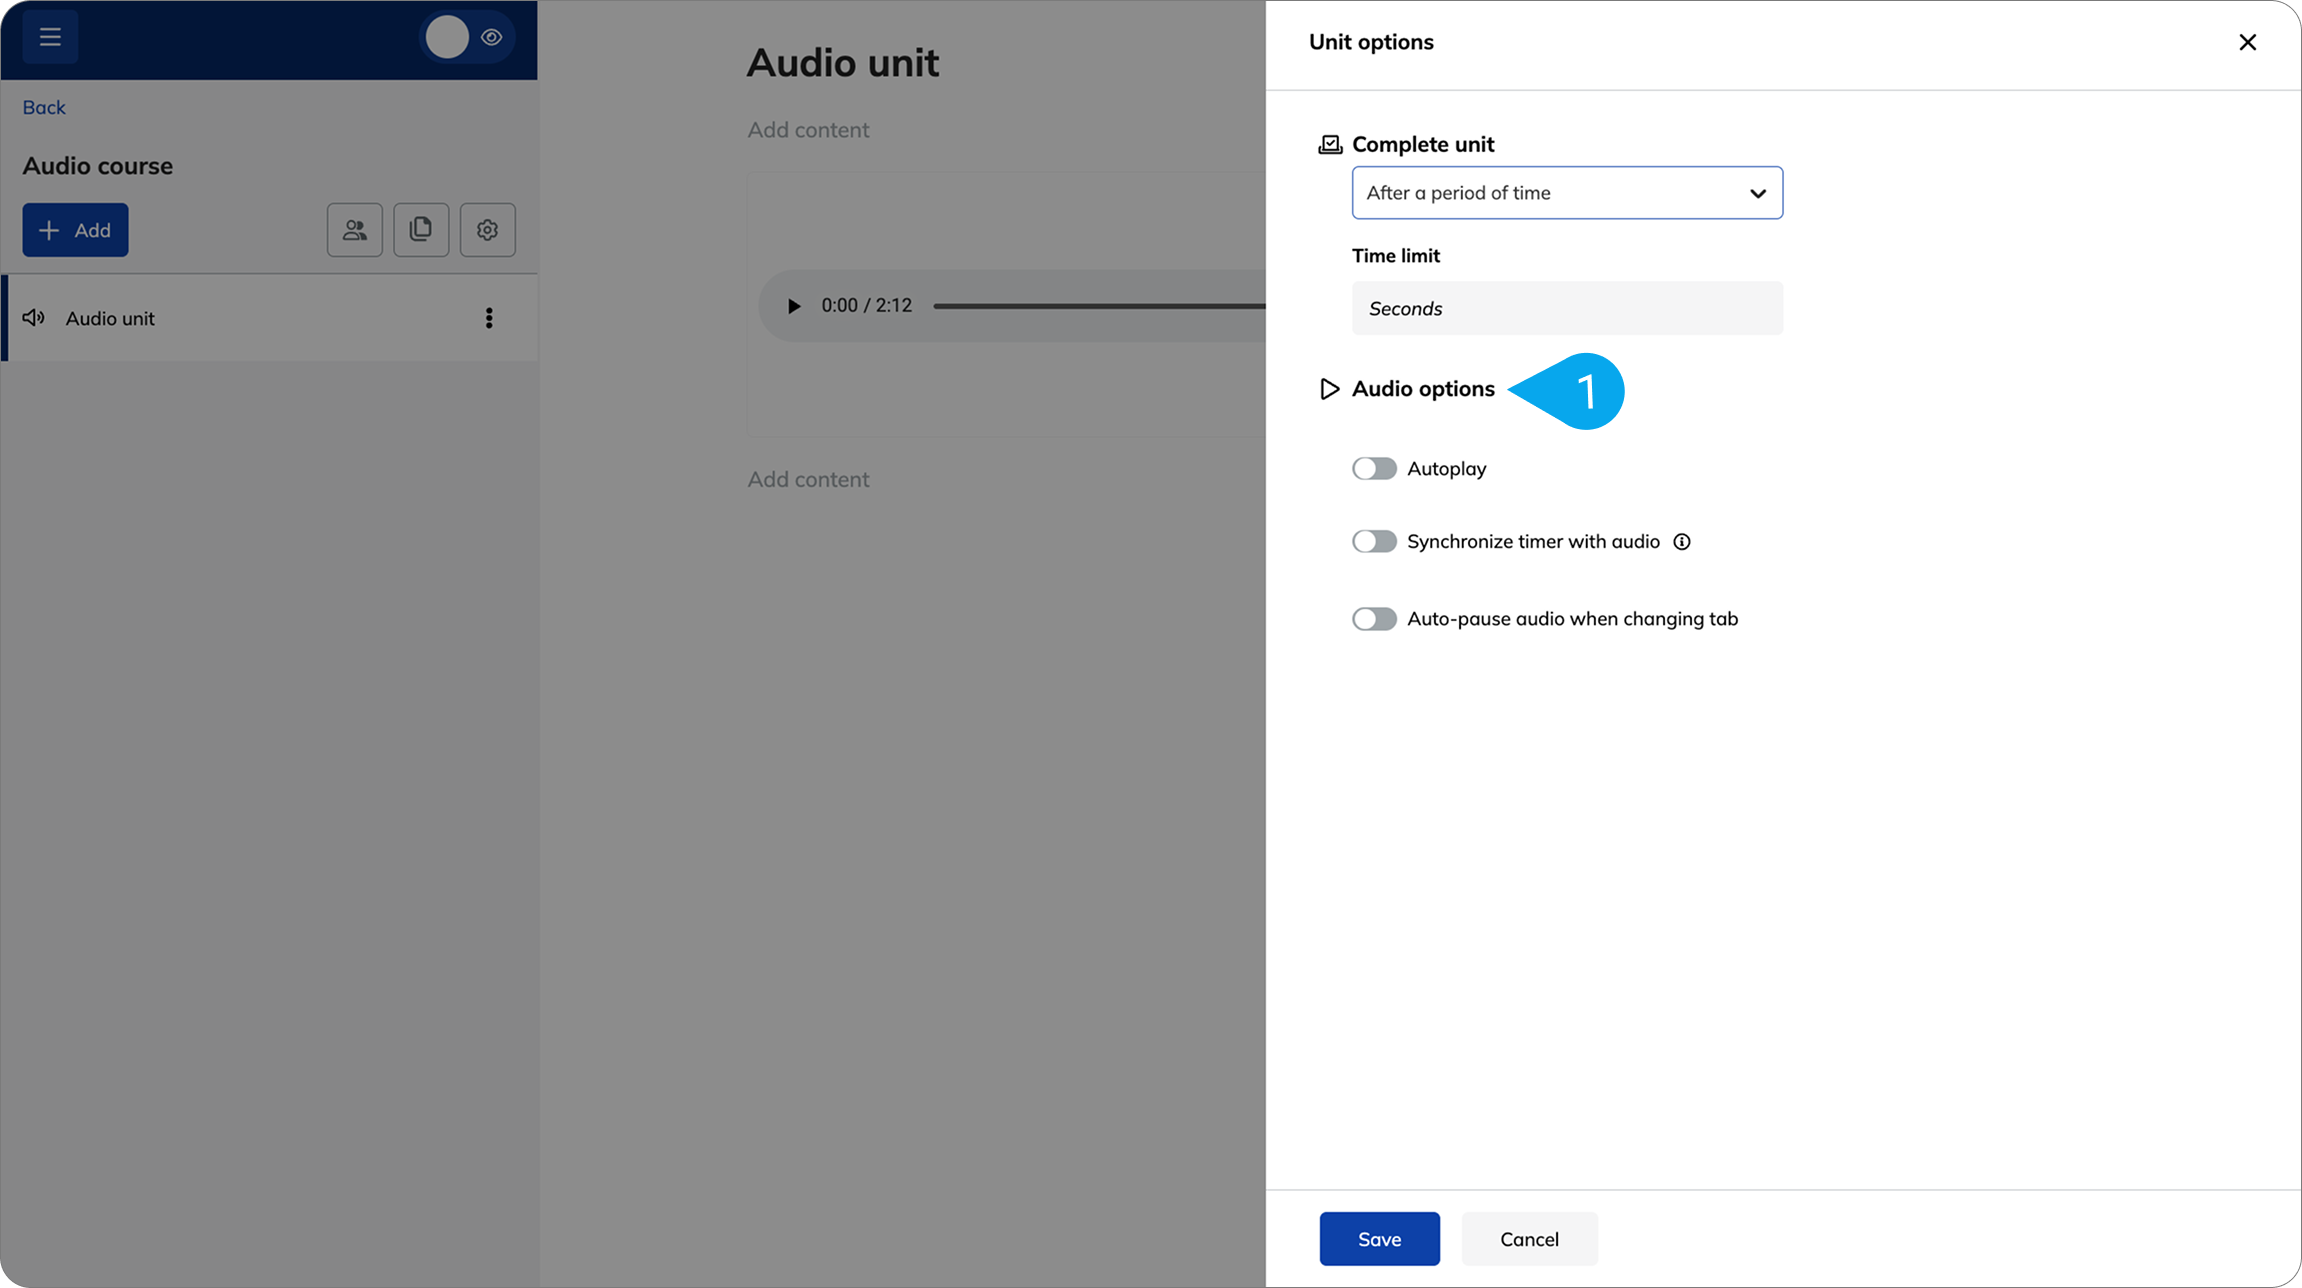Save the unit options

pos(1379,1239)
